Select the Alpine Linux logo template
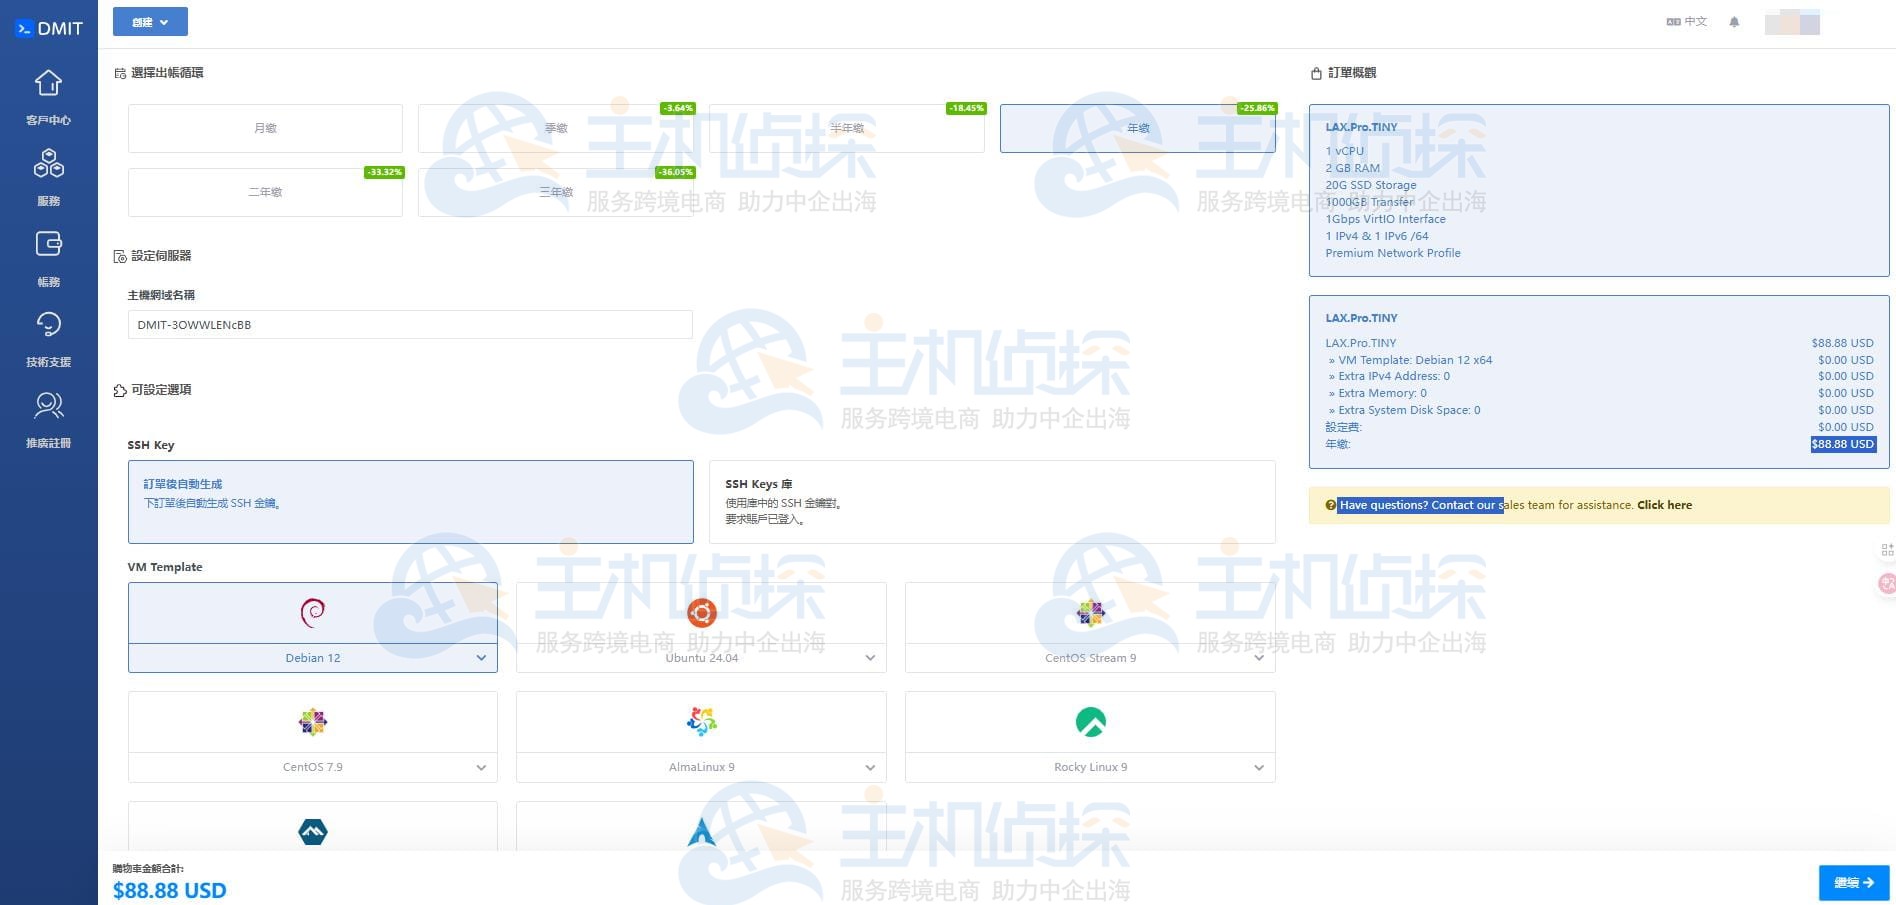Image resolution: width=1896 pixels, height=905 pixels. (313, 830)
